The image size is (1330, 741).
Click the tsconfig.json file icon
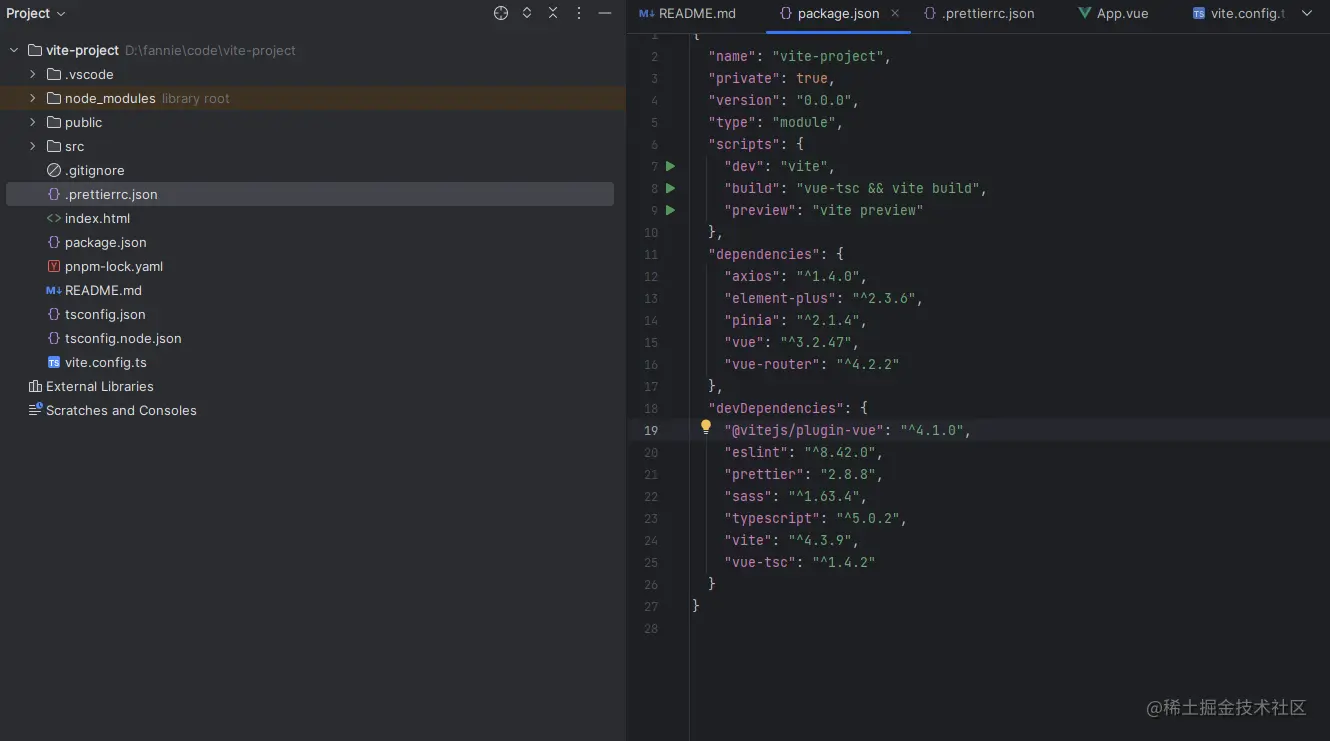click(x=54, y=314)
